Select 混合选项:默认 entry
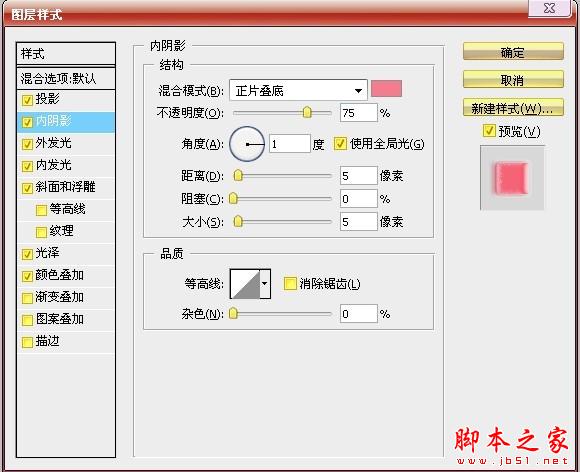This screenshot has height=472, width=580. (x=66, y=78)
